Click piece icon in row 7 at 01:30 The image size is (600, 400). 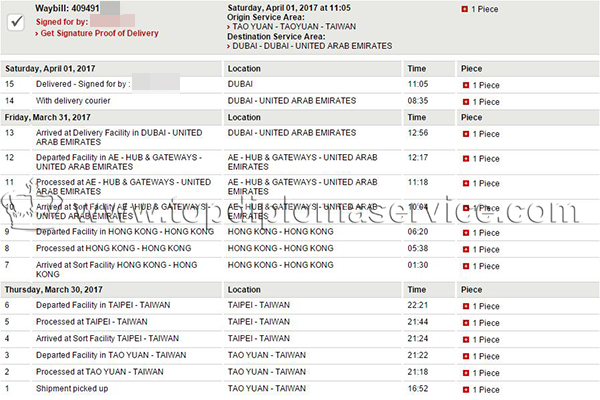tap(466, 266)
